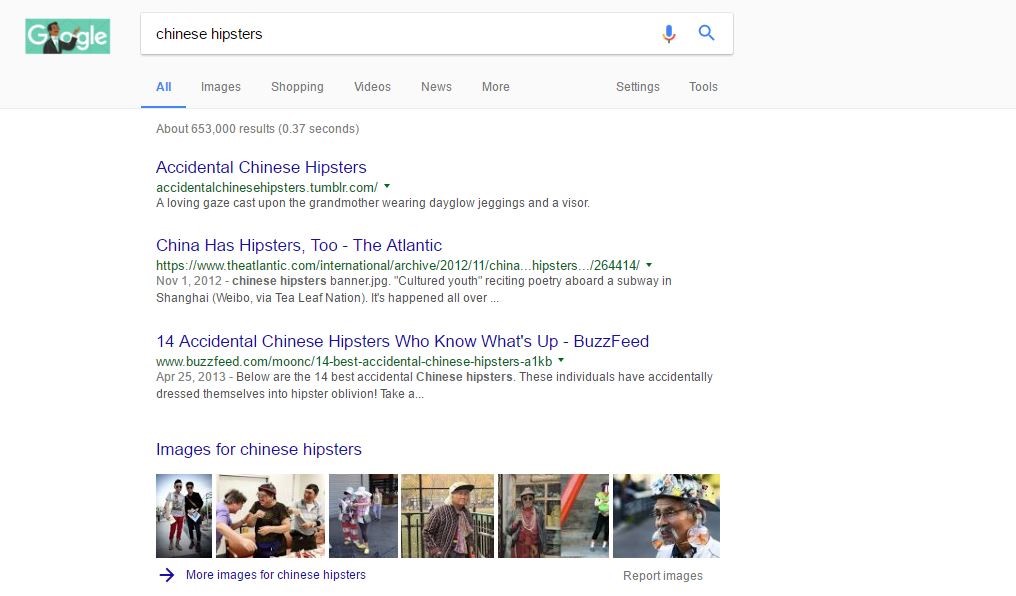
Task: Expand dropdown arrow beside theatlantic.com URL
Action: click(649, 265)
